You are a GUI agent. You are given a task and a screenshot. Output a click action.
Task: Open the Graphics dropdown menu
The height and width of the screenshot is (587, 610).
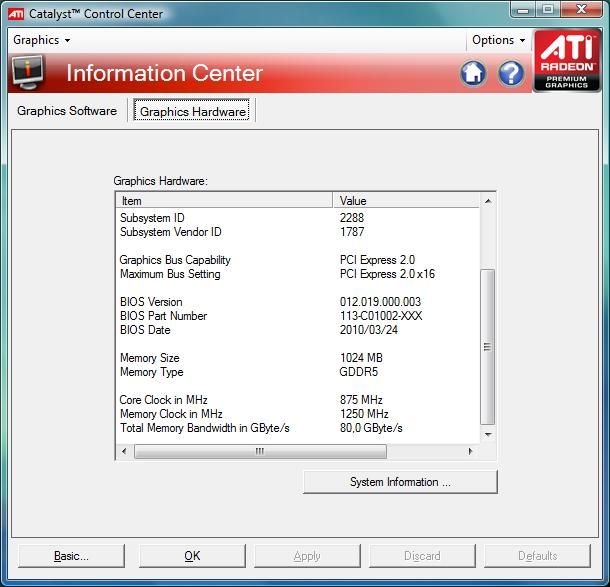click(x=42, y=40)
